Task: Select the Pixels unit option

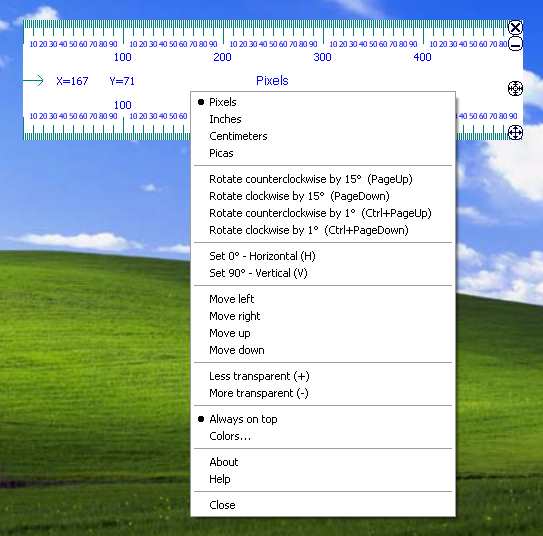Action: click(x=323, y=102)
